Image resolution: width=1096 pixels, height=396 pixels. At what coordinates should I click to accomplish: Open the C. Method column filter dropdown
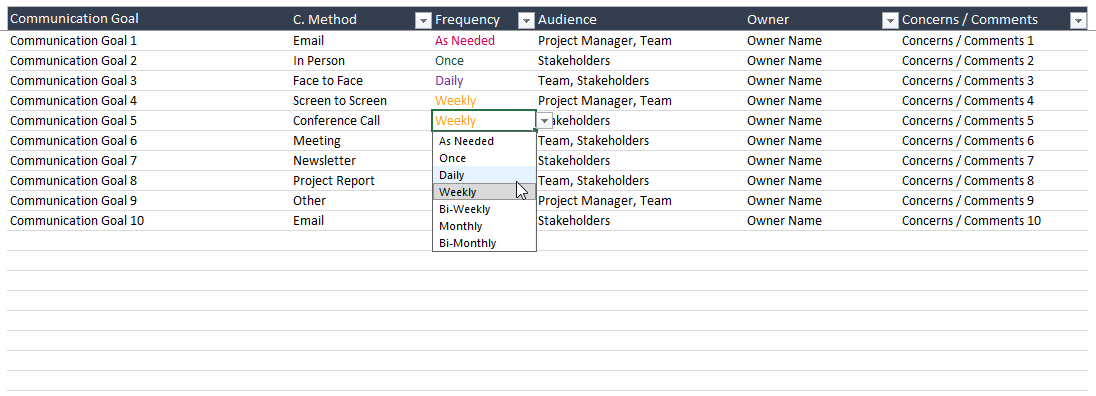pos(423,21)
